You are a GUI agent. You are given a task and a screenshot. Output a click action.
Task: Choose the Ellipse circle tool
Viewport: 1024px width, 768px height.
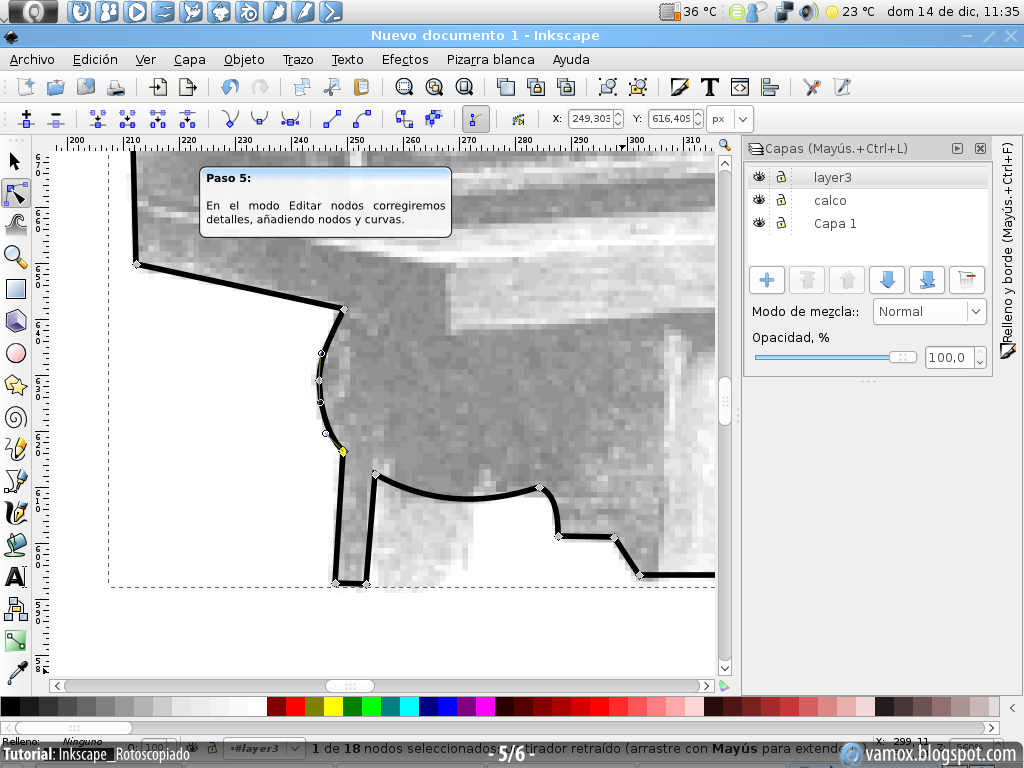(x=16, y=353)
